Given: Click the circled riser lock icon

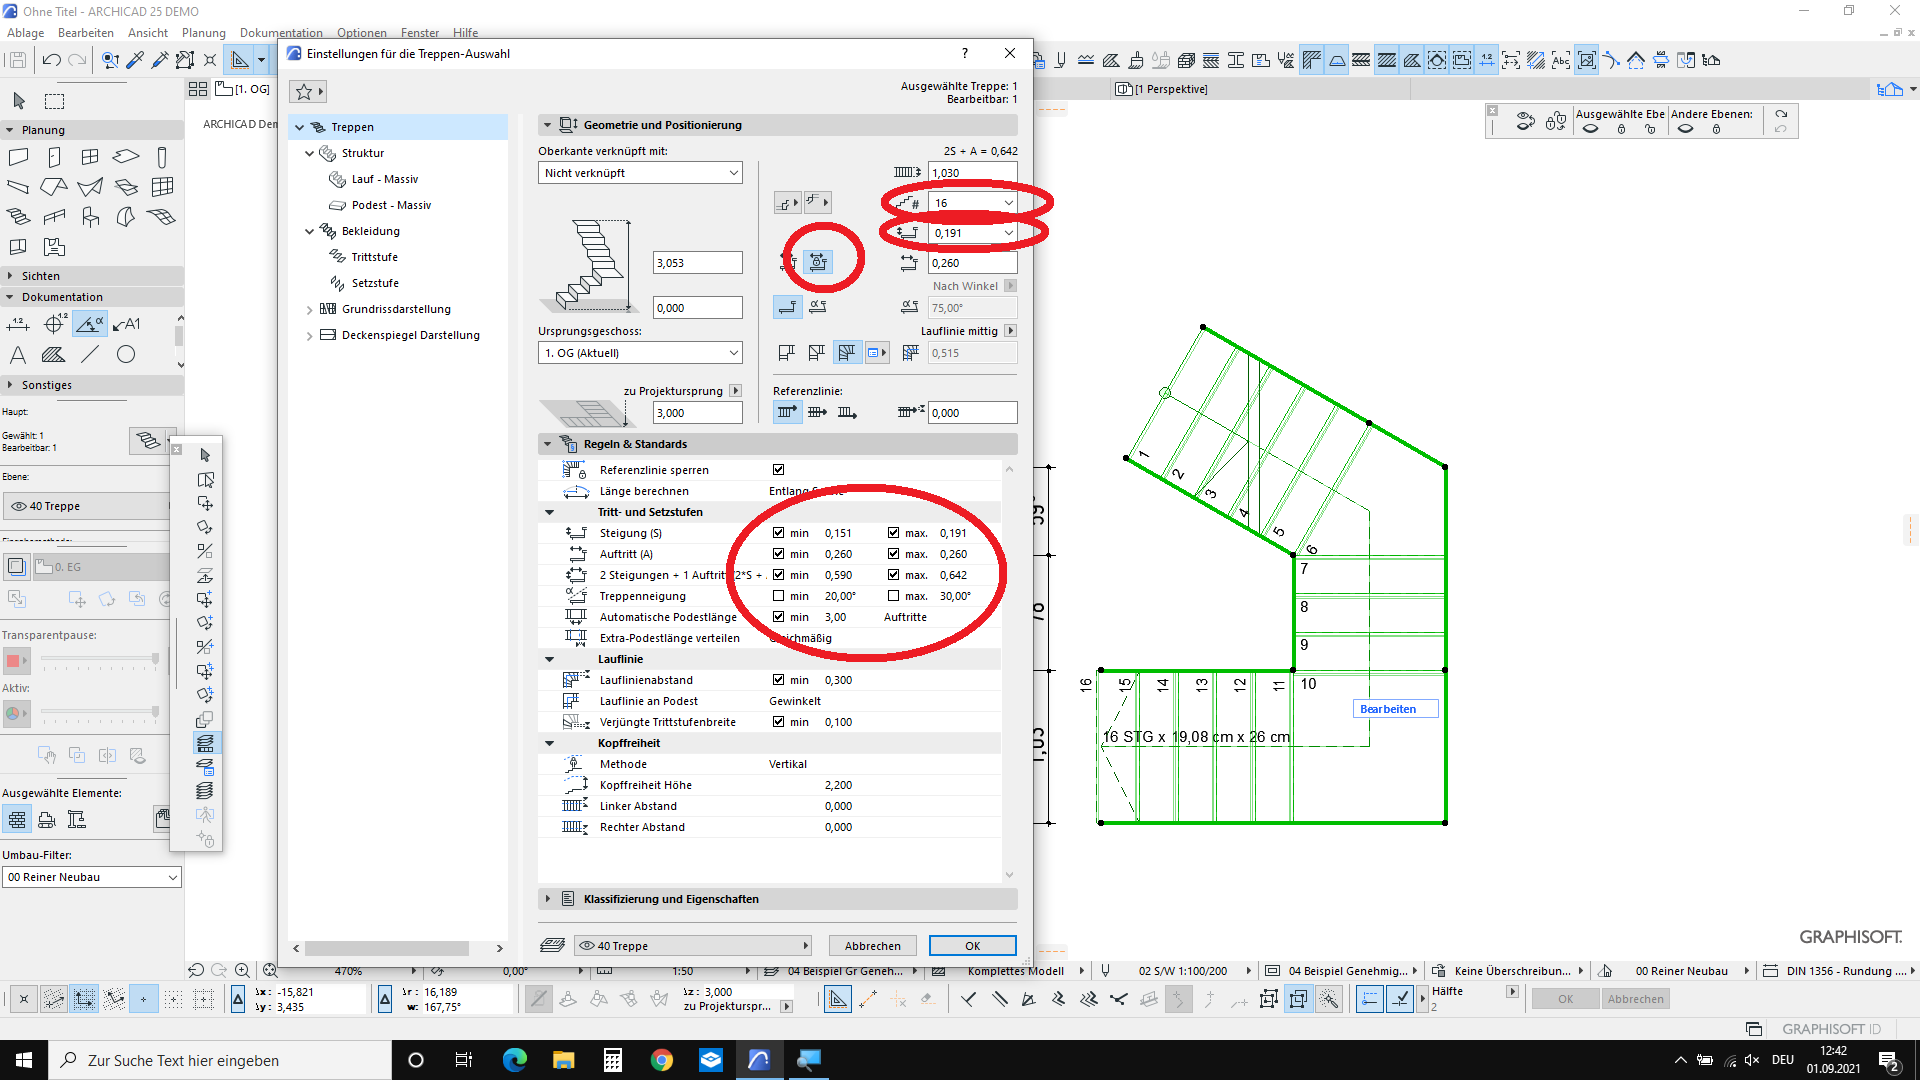Looking at the screenshot, I should click(818, 262).
